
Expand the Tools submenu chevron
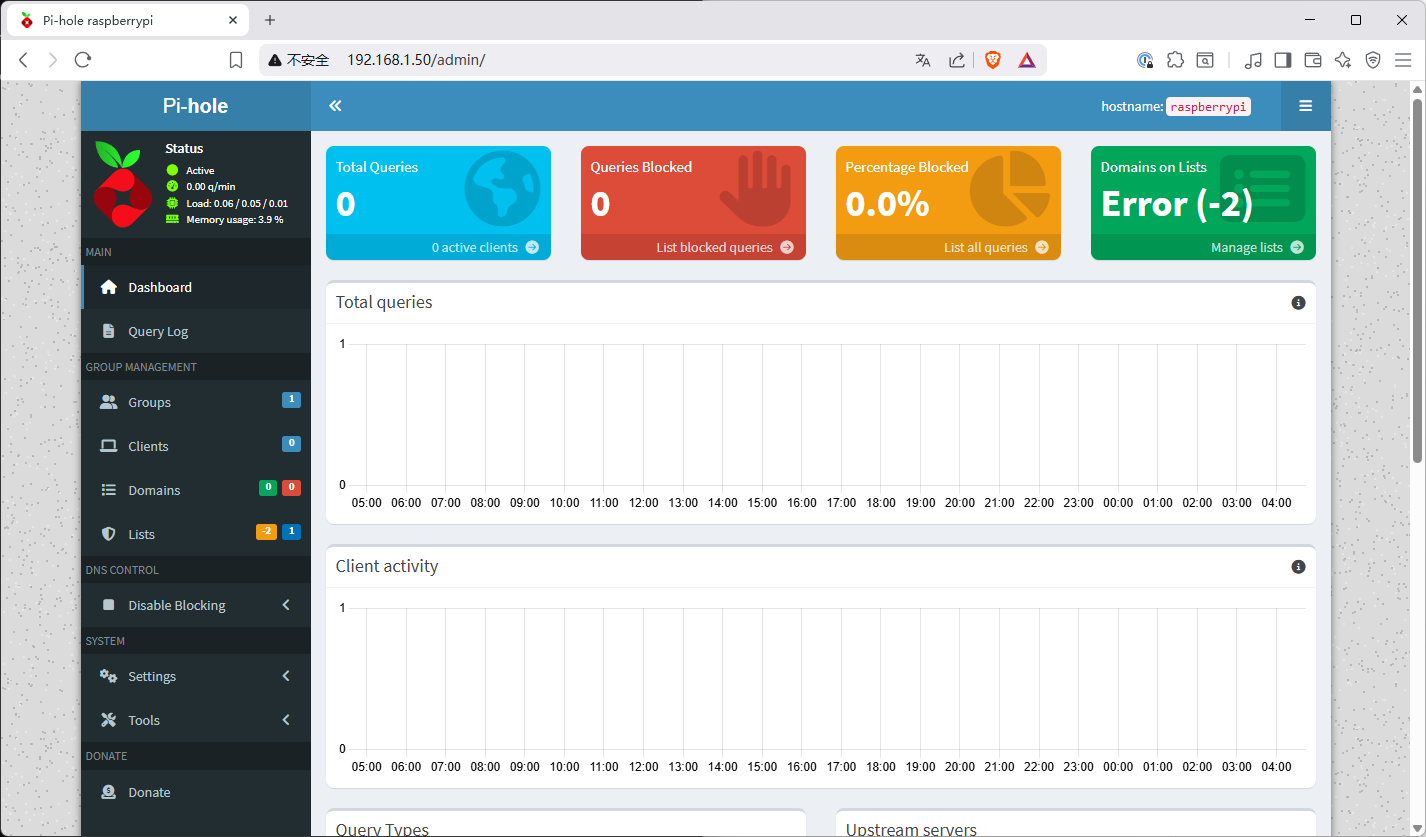click(x=286, y=720)
